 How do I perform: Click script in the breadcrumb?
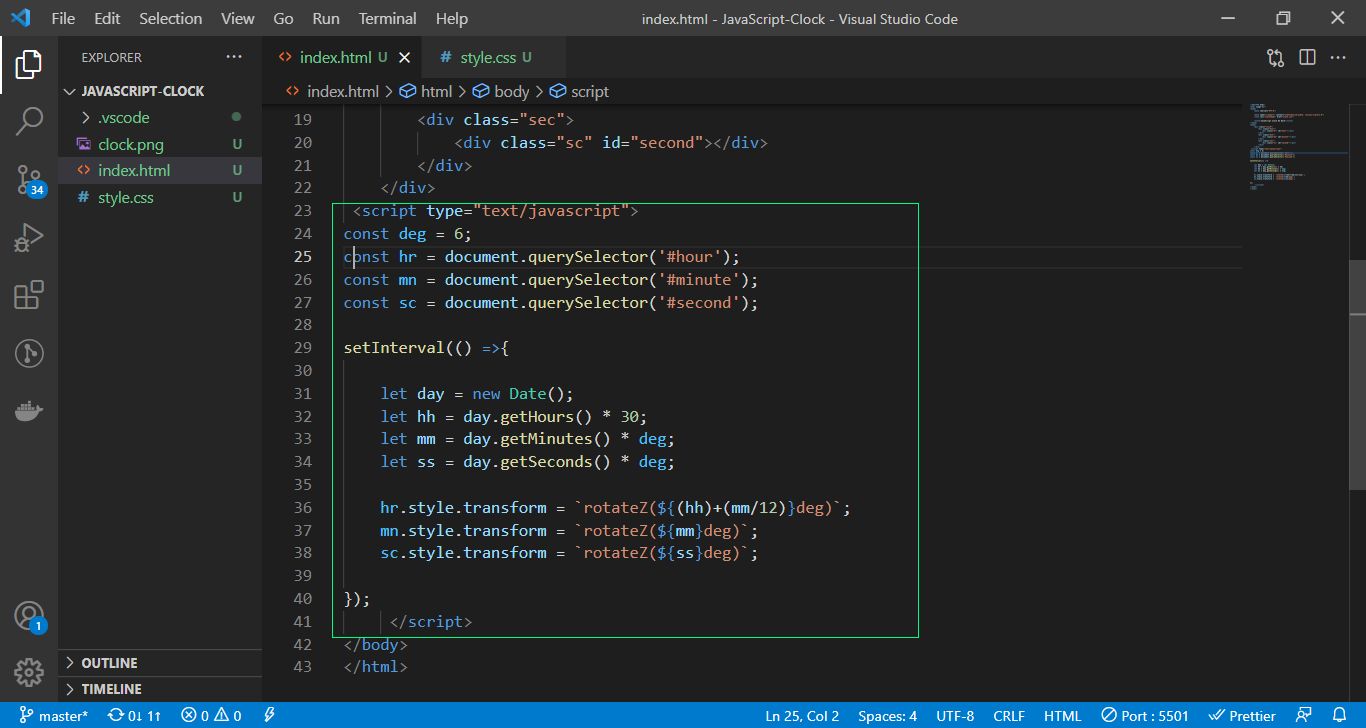[x=579, y=91]
